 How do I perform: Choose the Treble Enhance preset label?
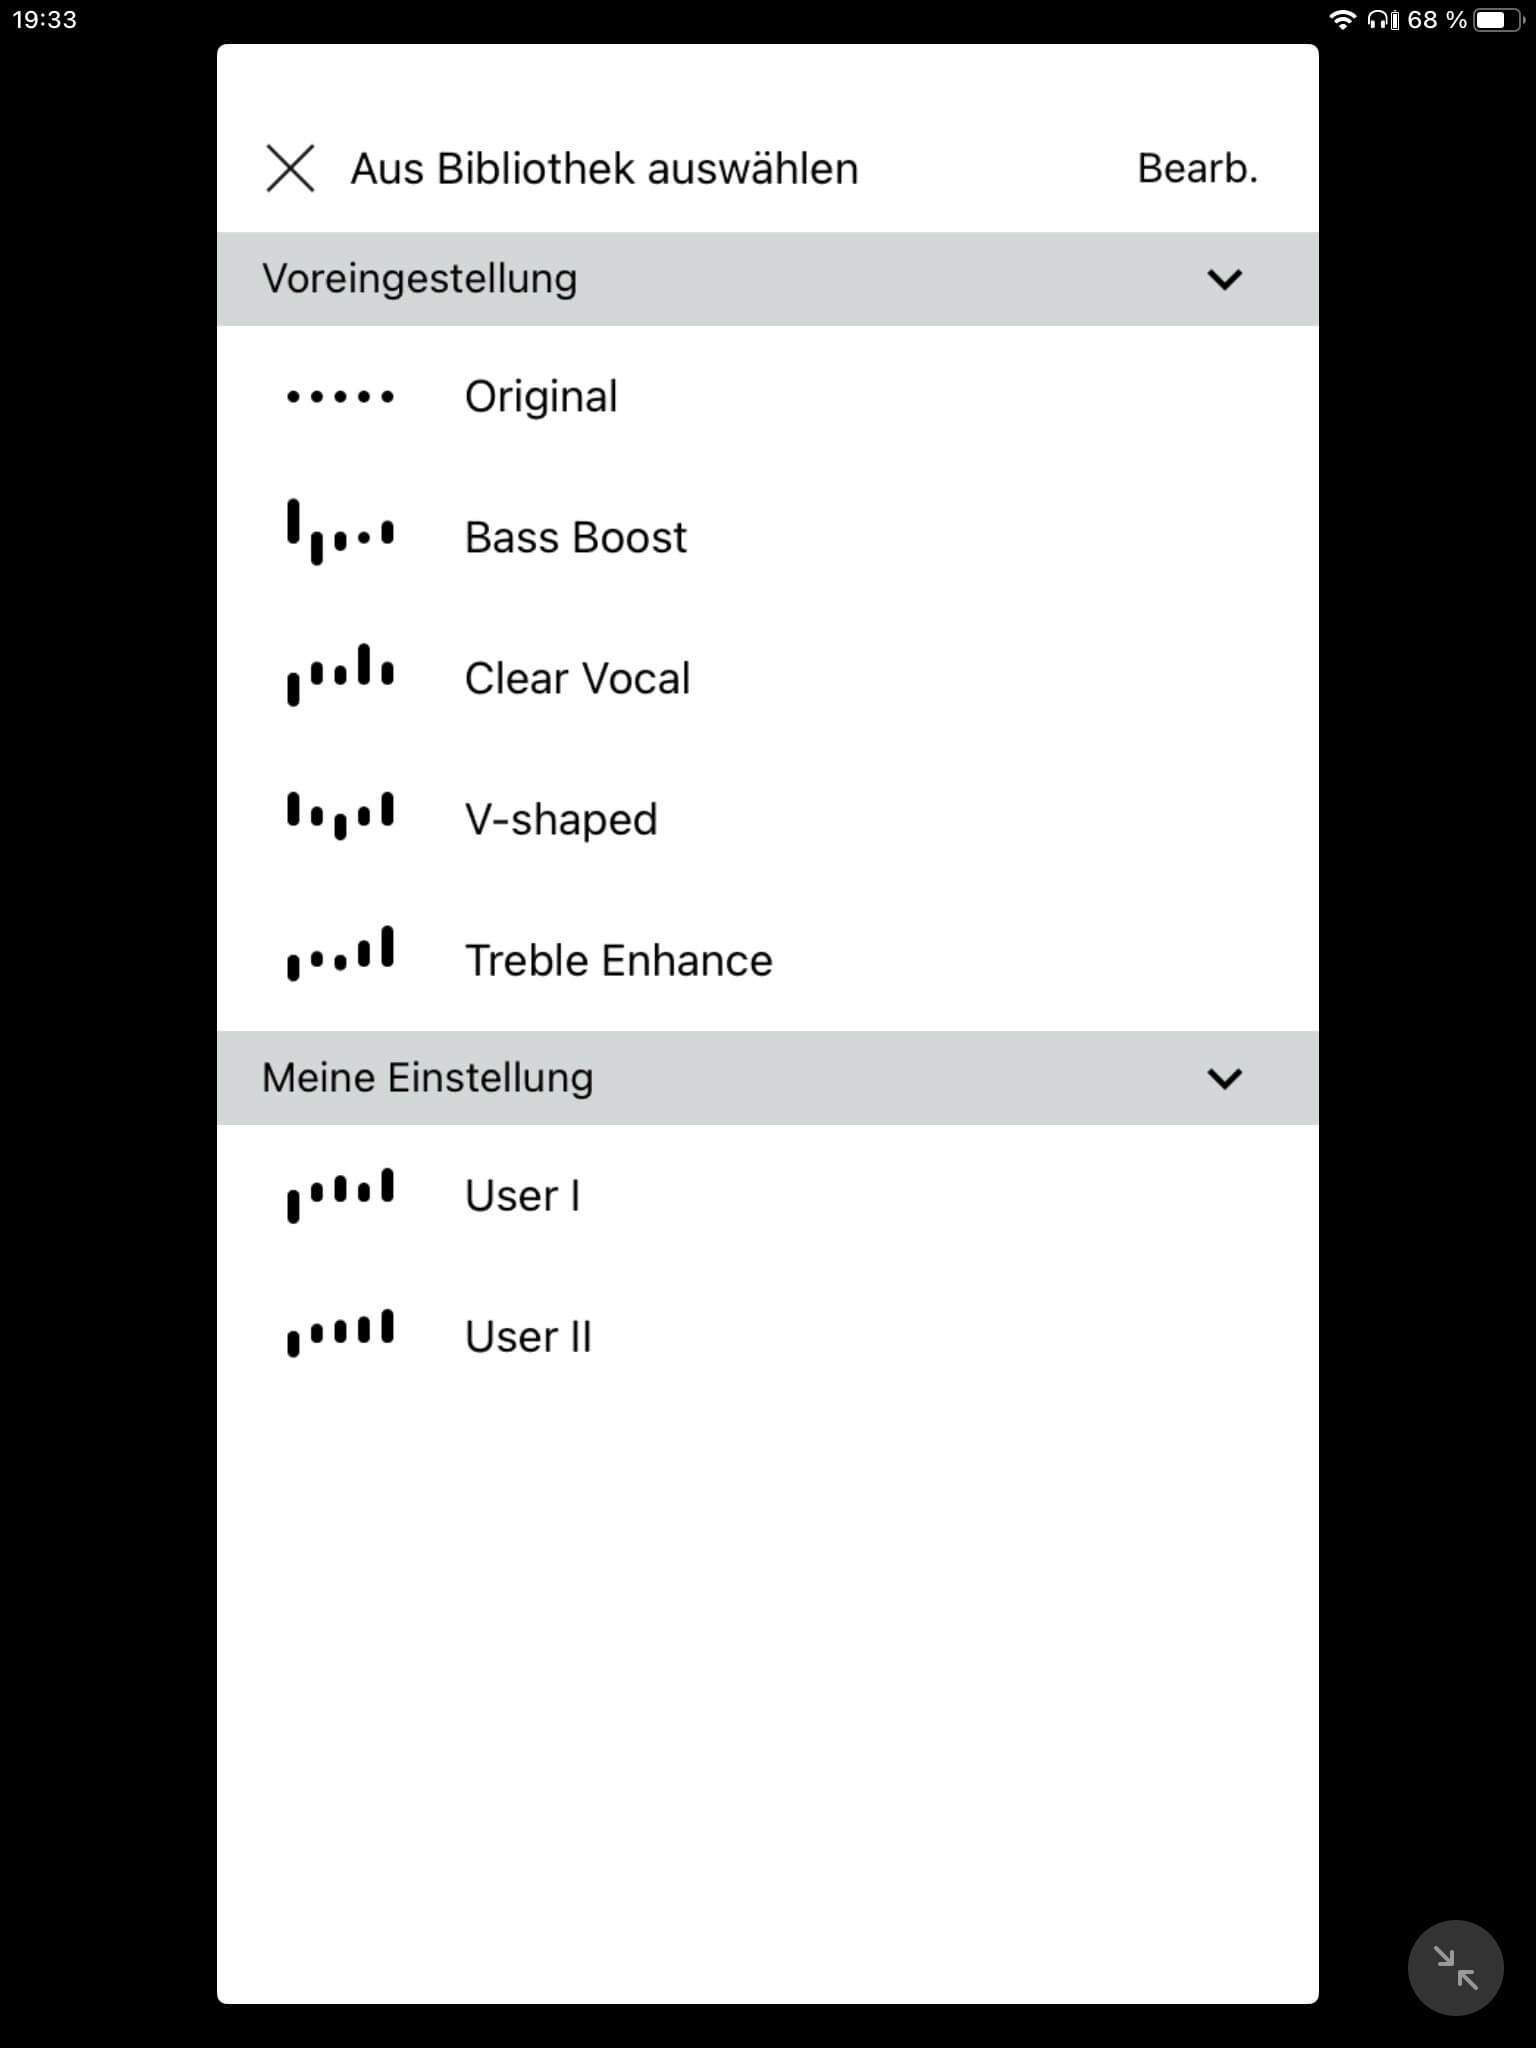pos(618,961)
